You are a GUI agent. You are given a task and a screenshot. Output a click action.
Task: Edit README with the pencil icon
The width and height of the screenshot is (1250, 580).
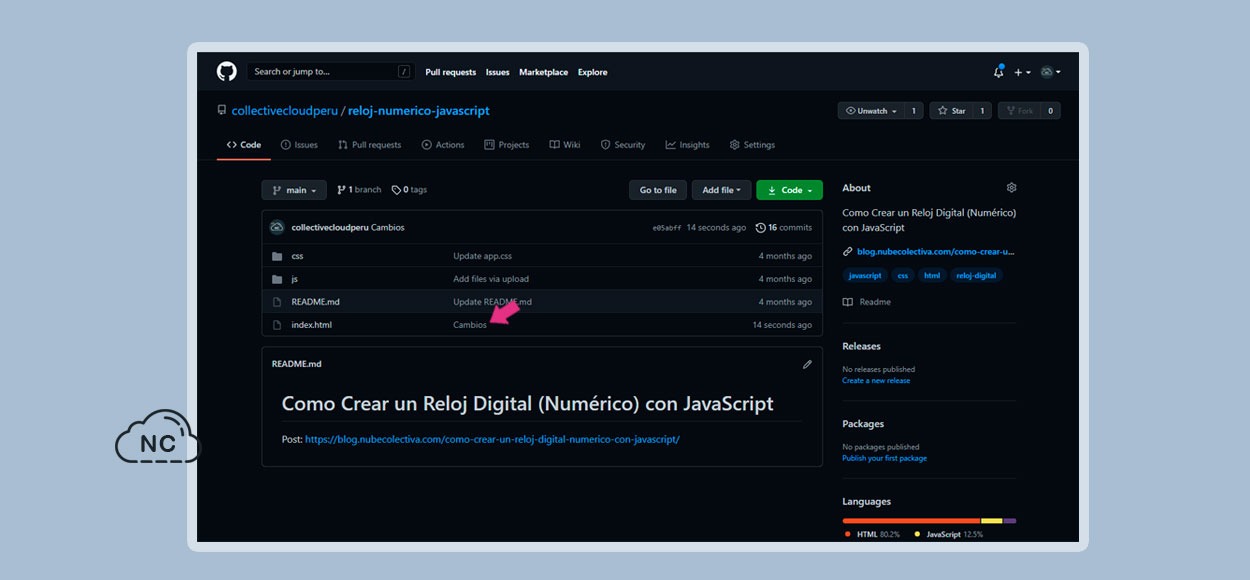point(807,364)
